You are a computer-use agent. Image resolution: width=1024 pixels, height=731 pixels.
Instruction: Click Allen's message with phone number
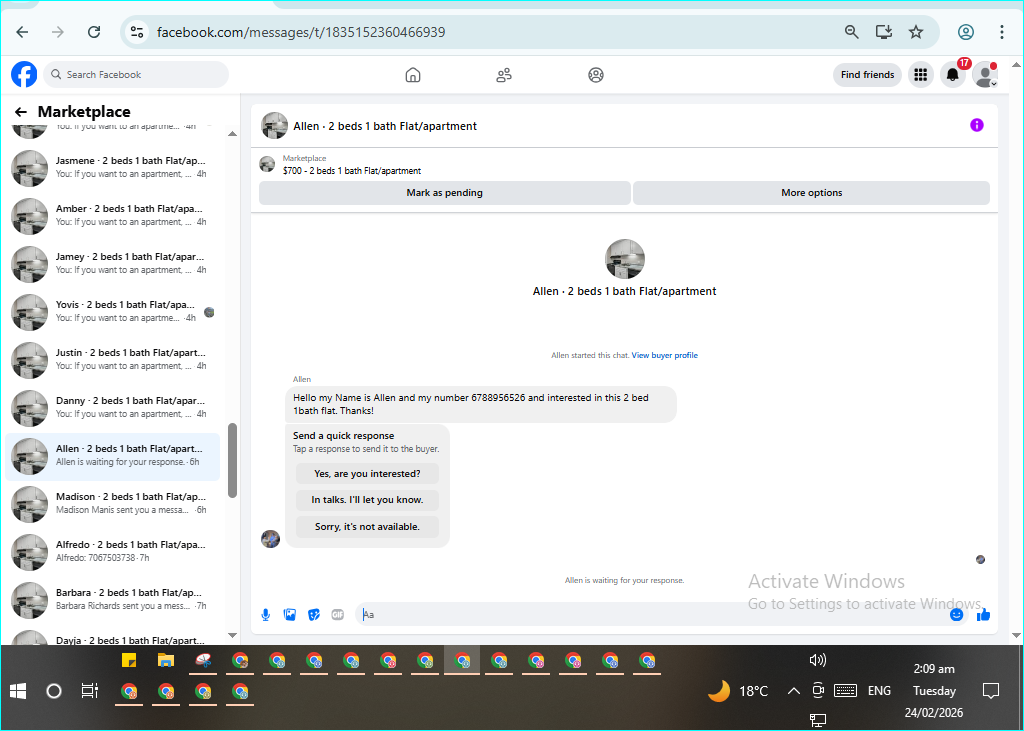tap(481, 404)
